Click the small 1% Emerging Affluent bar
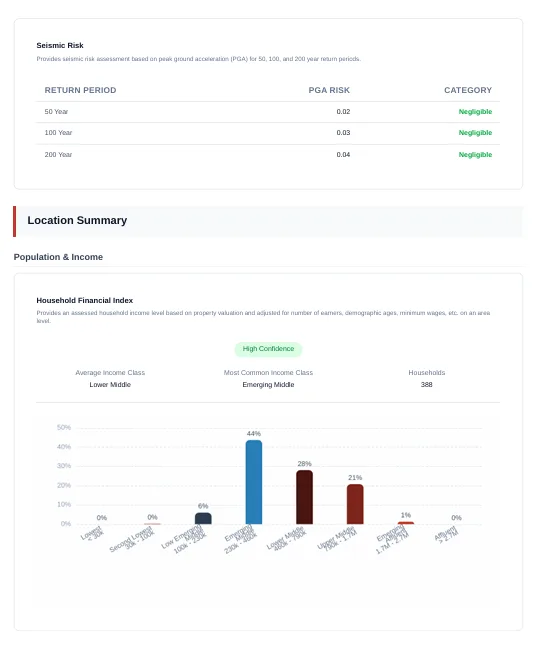 (406, 523)
